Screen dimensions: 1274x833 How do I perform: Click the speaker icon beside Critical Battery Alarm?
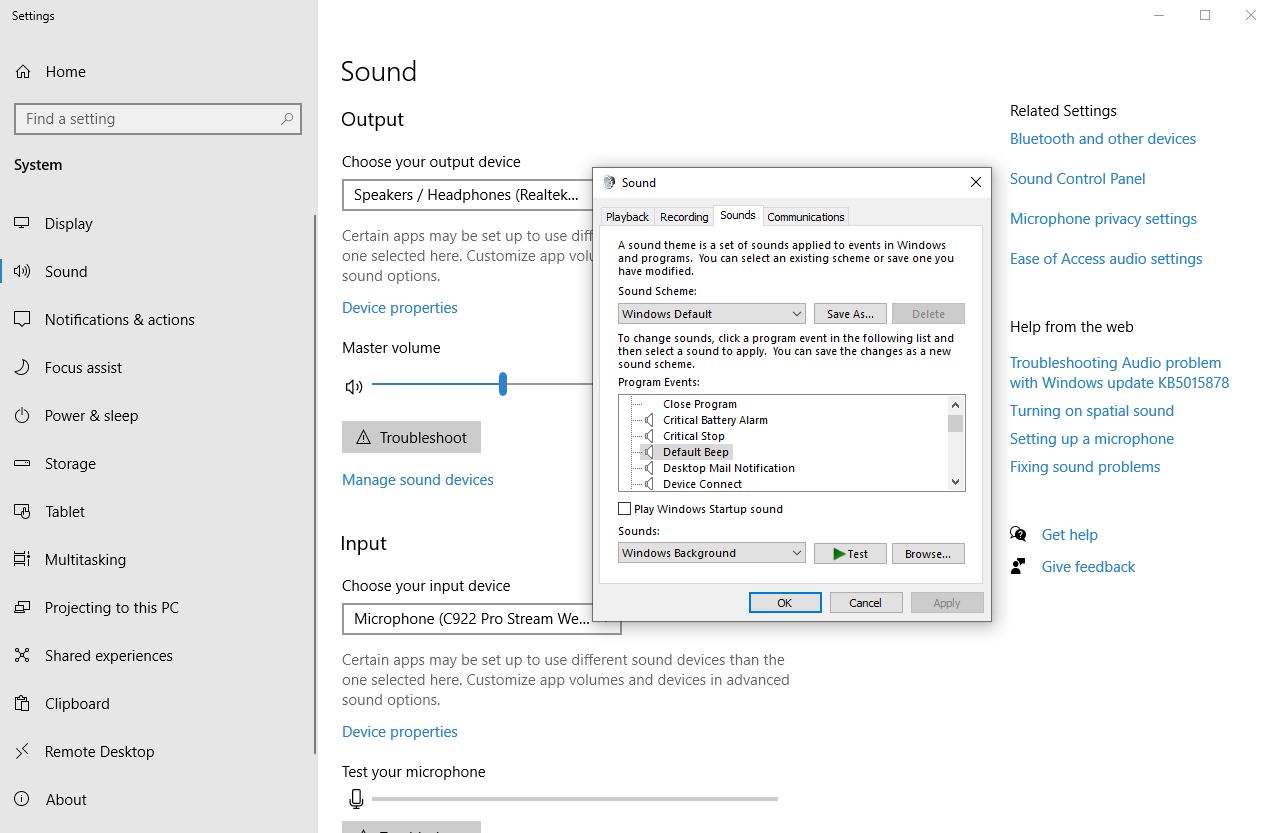point(648,420)
